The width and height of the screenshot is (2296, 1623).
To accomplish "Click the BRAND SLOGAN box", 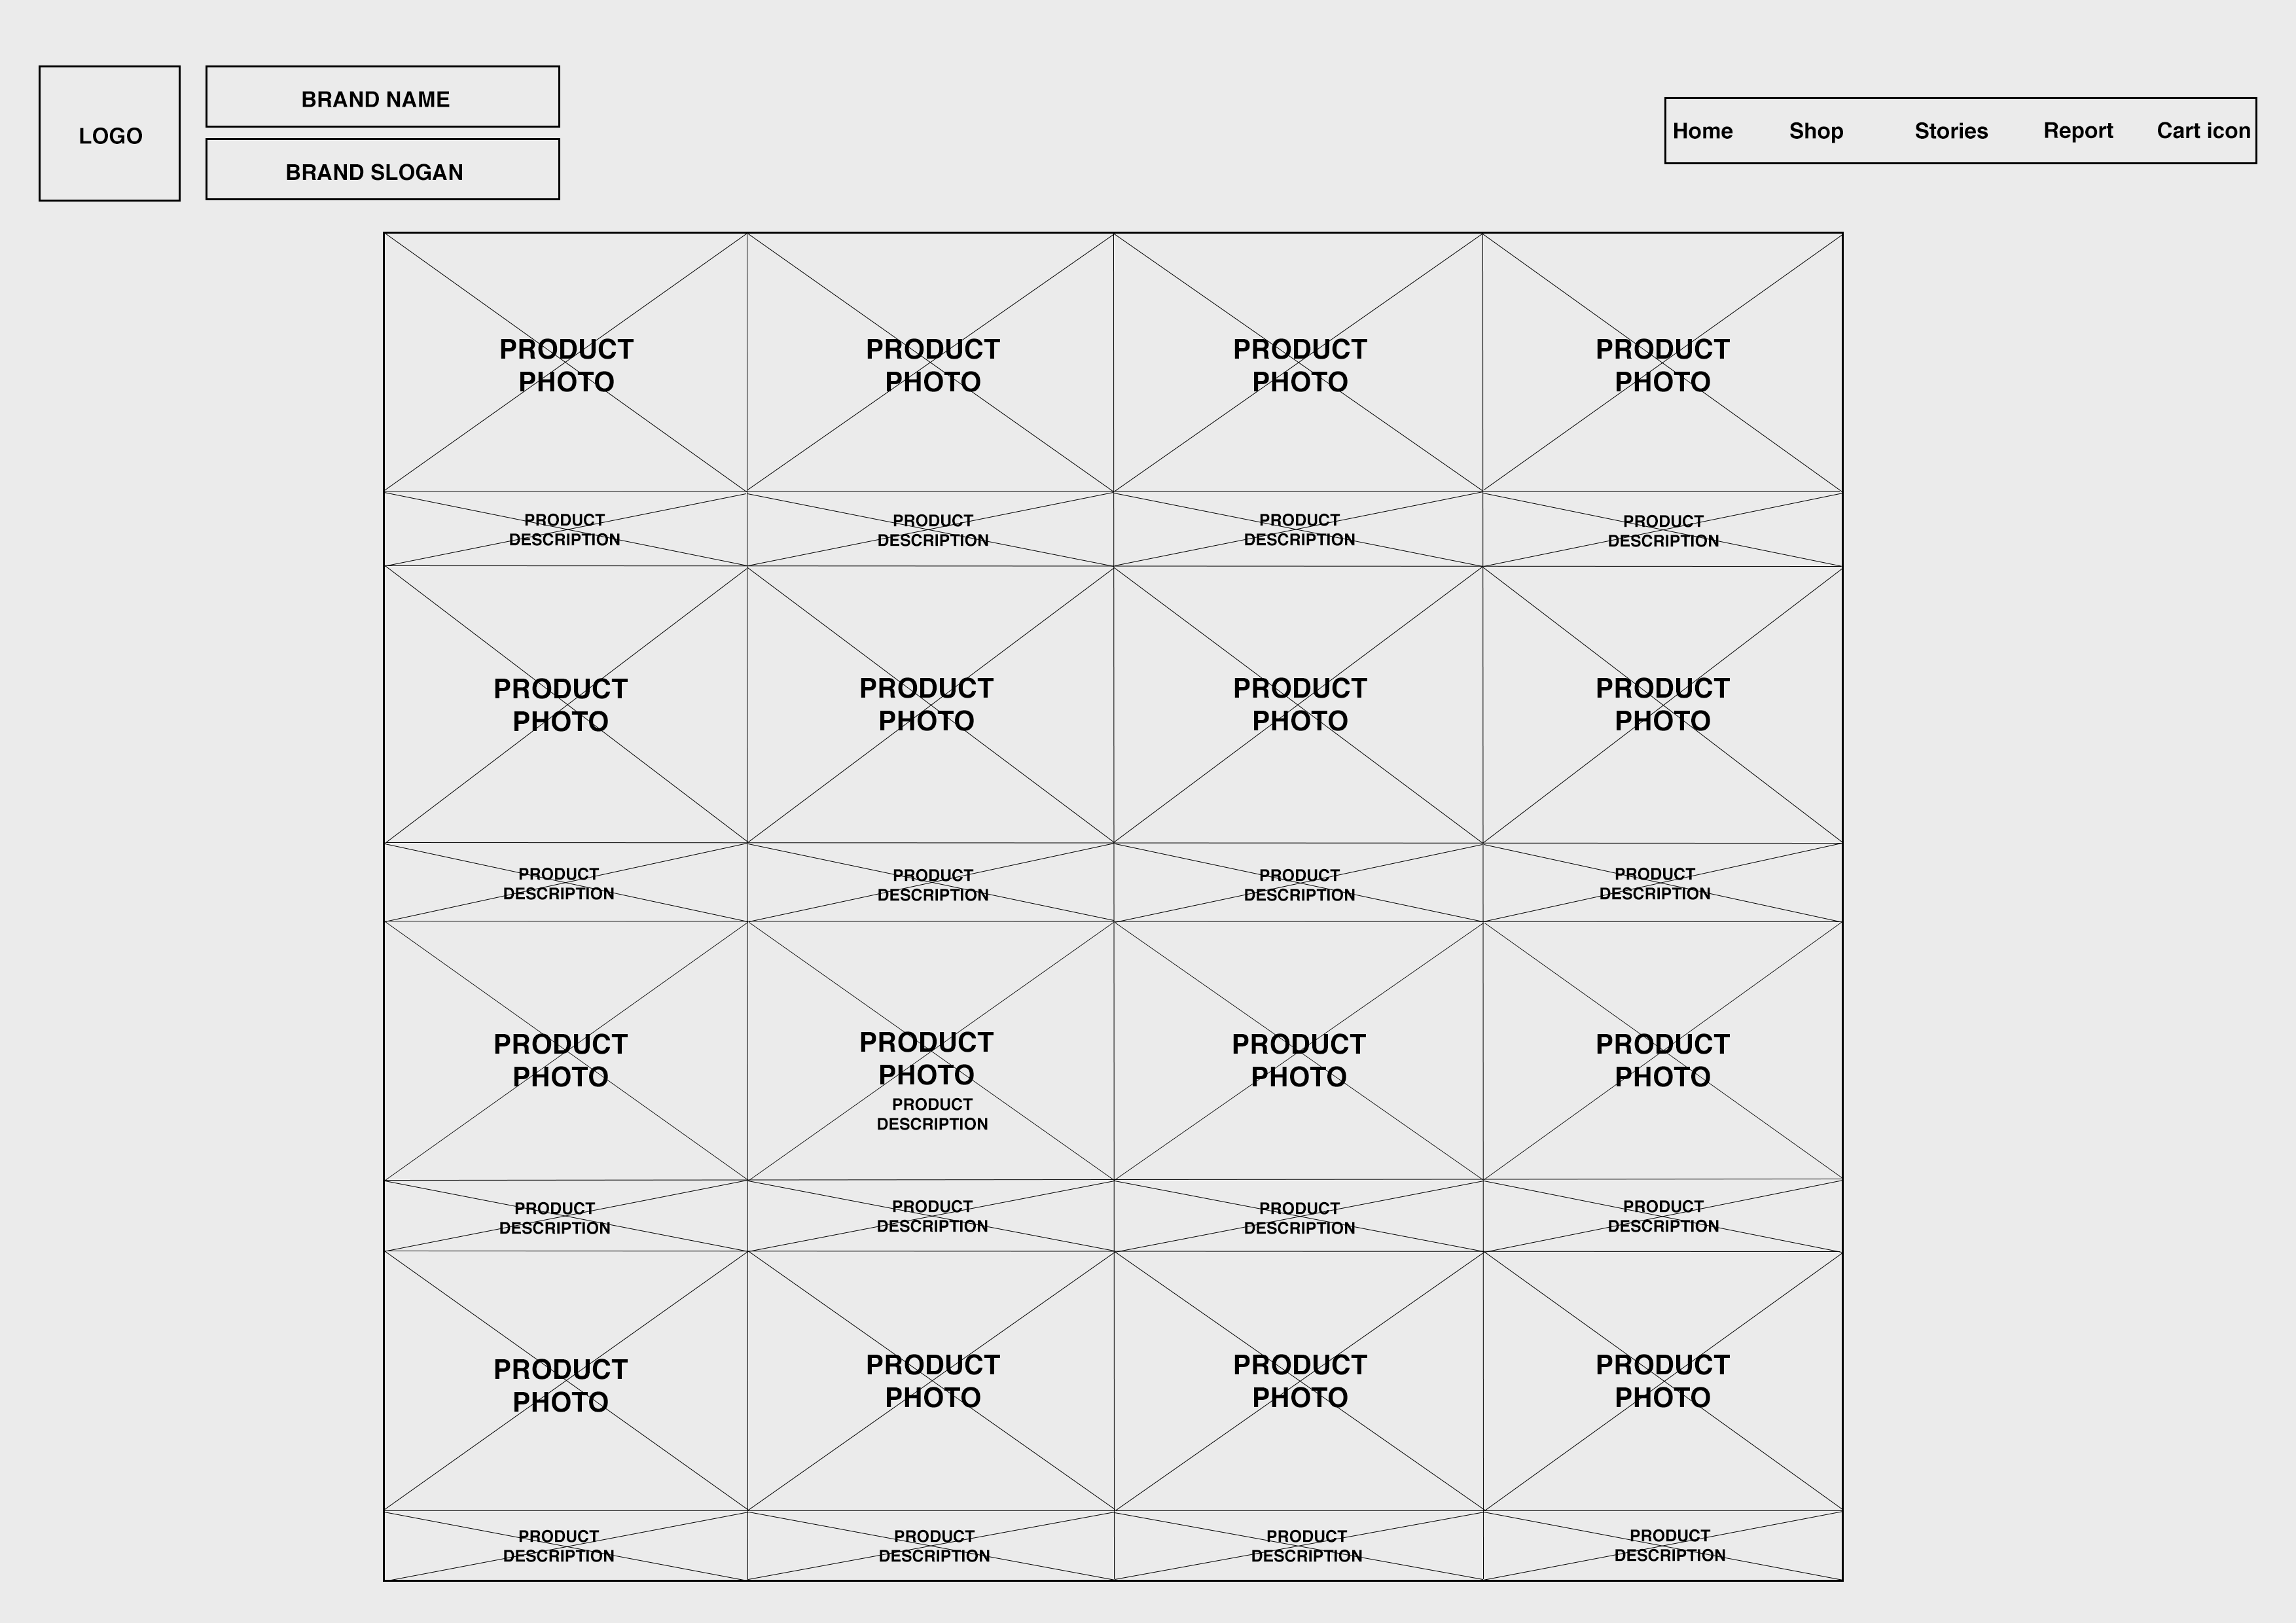I will pos(382,170).
